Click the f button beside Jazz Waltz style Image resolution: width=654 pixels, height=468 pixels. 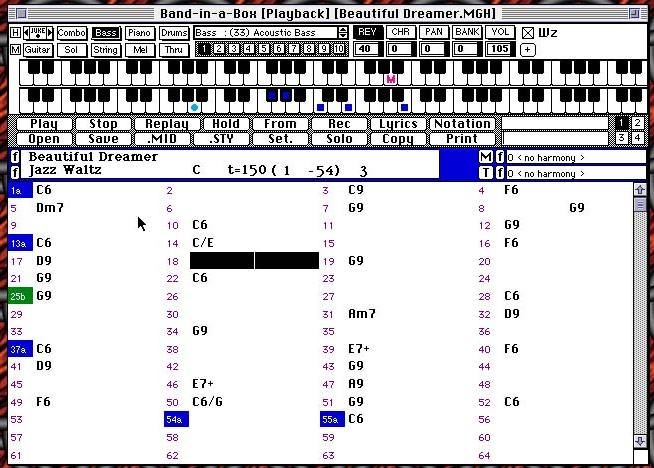(15, 171)
